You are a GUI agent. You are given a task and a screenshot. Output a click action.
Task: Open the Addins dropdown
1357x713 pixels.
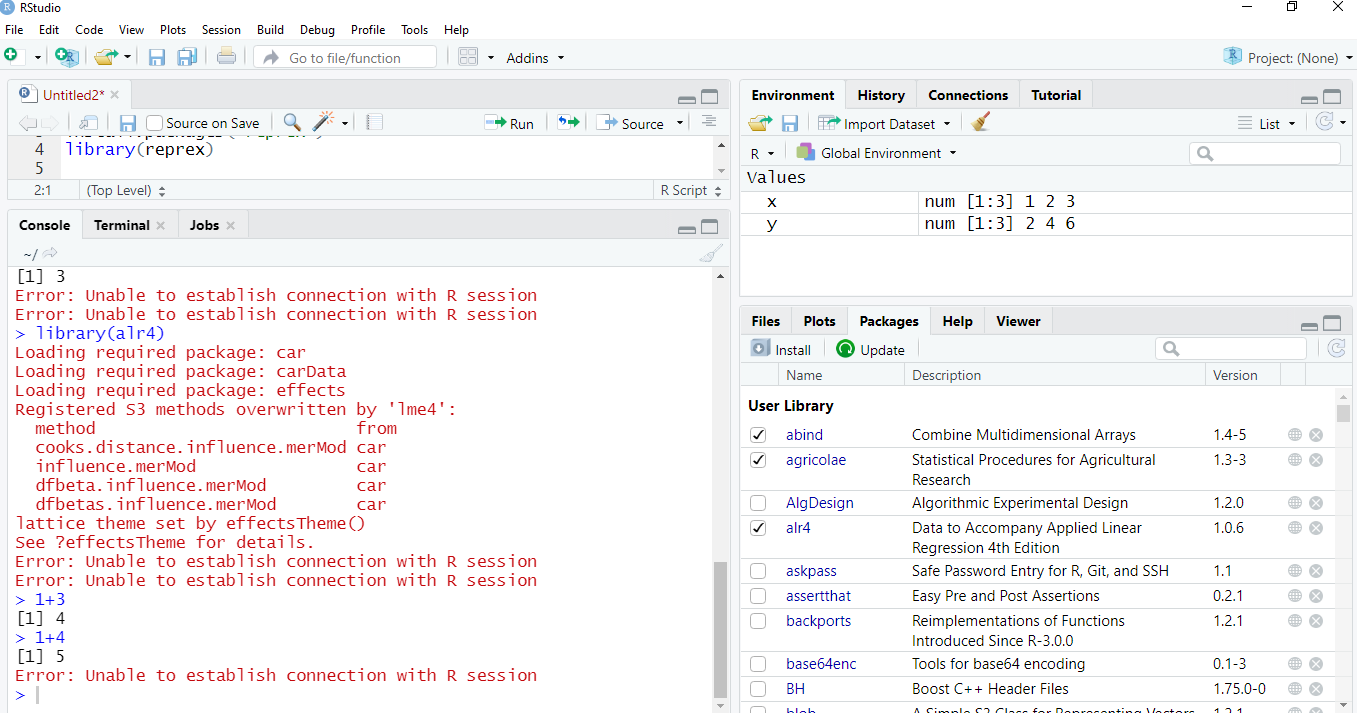pos(535,58)
